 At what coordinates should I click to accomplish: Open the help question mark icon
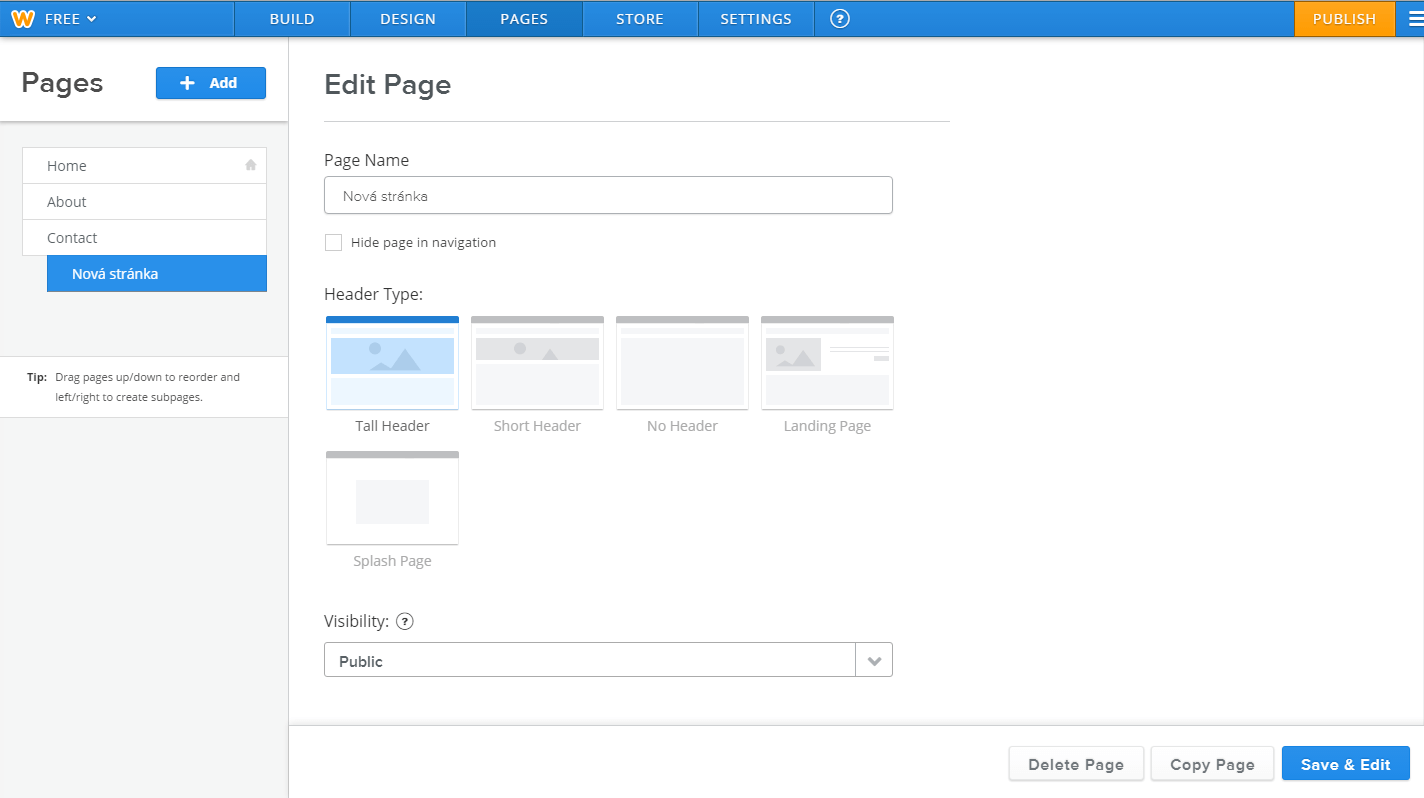[840, 19]
